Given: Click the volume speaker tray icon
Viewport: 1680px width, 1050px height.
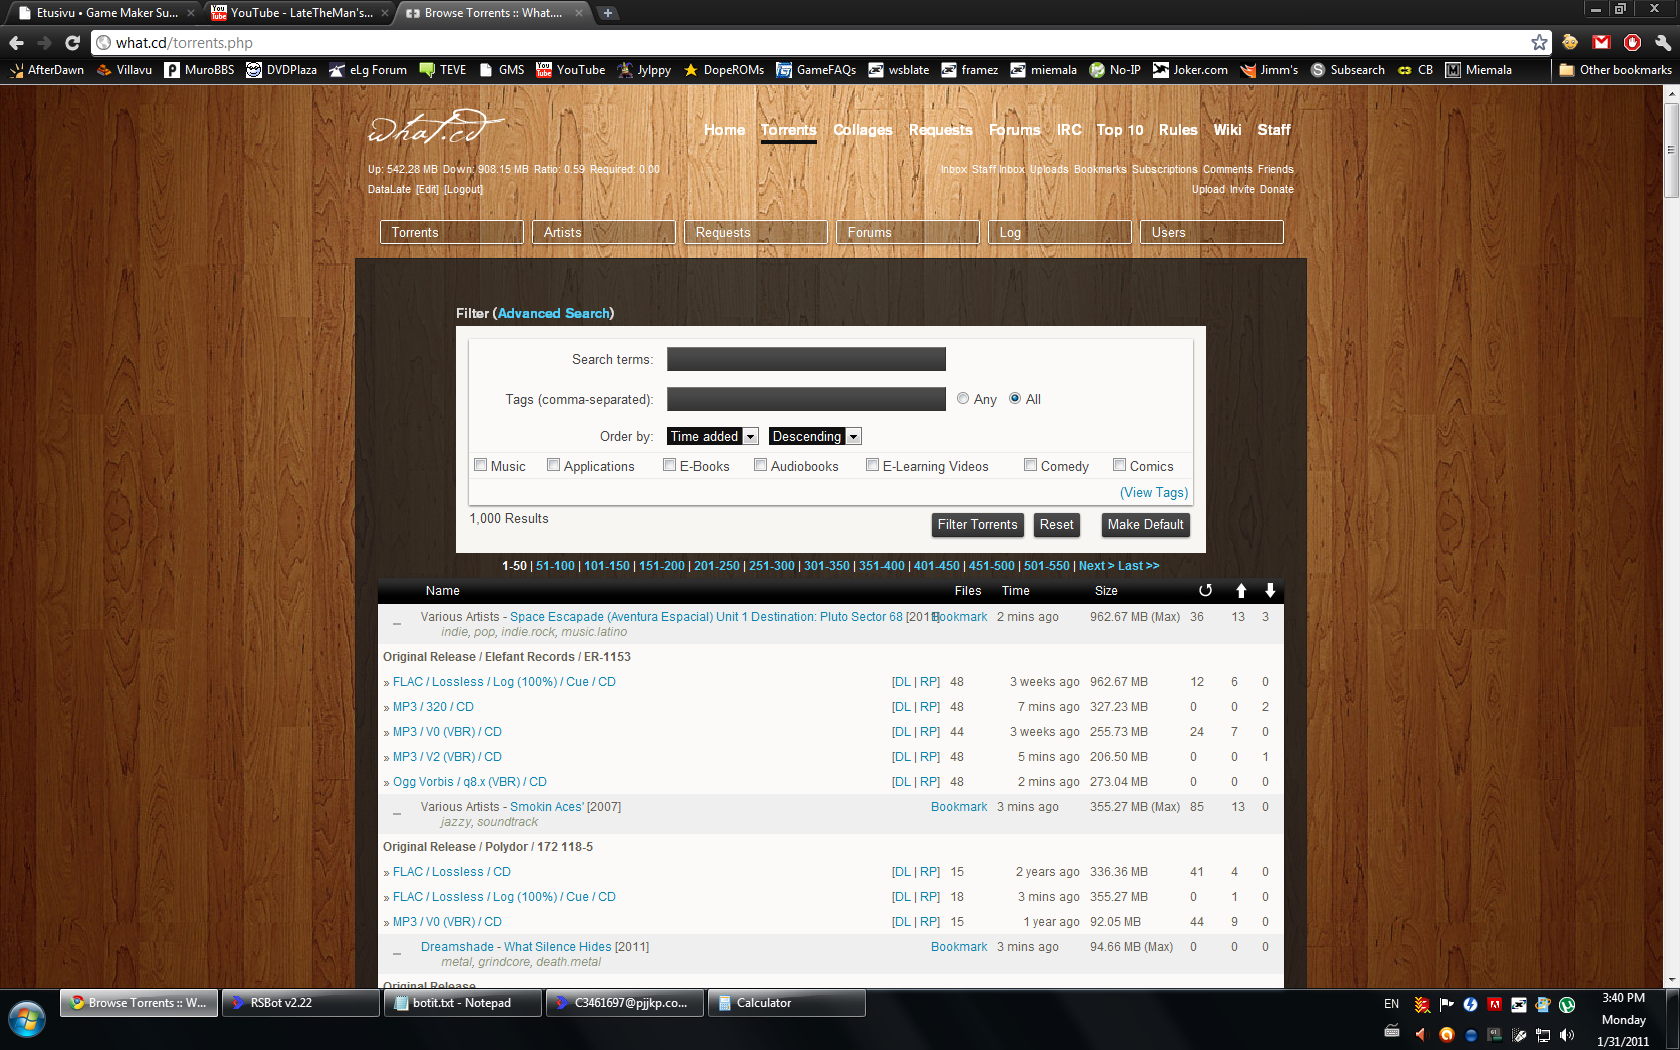Looking at the screenshot, I should click(1567, 1035).
